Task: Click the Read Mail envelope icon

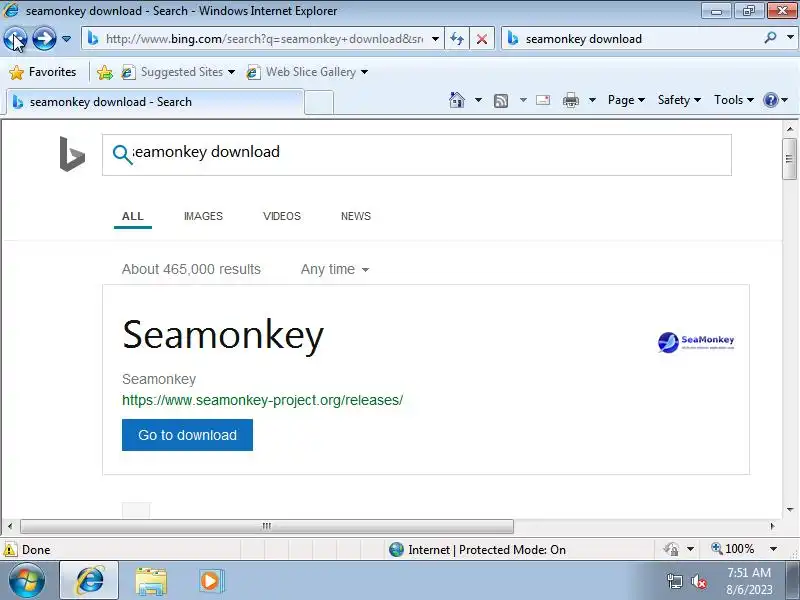Action: (x=543, y=100)
